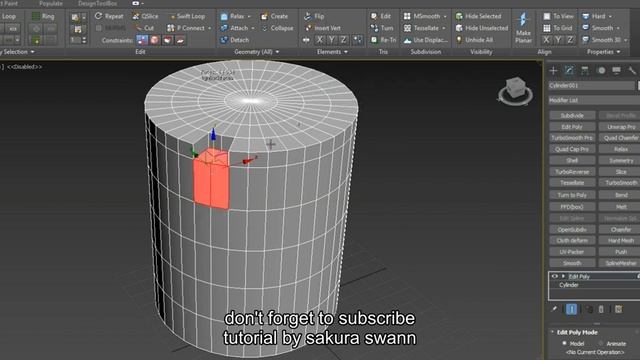Align selection To View

pyautogui.click(x=558, y=16)
